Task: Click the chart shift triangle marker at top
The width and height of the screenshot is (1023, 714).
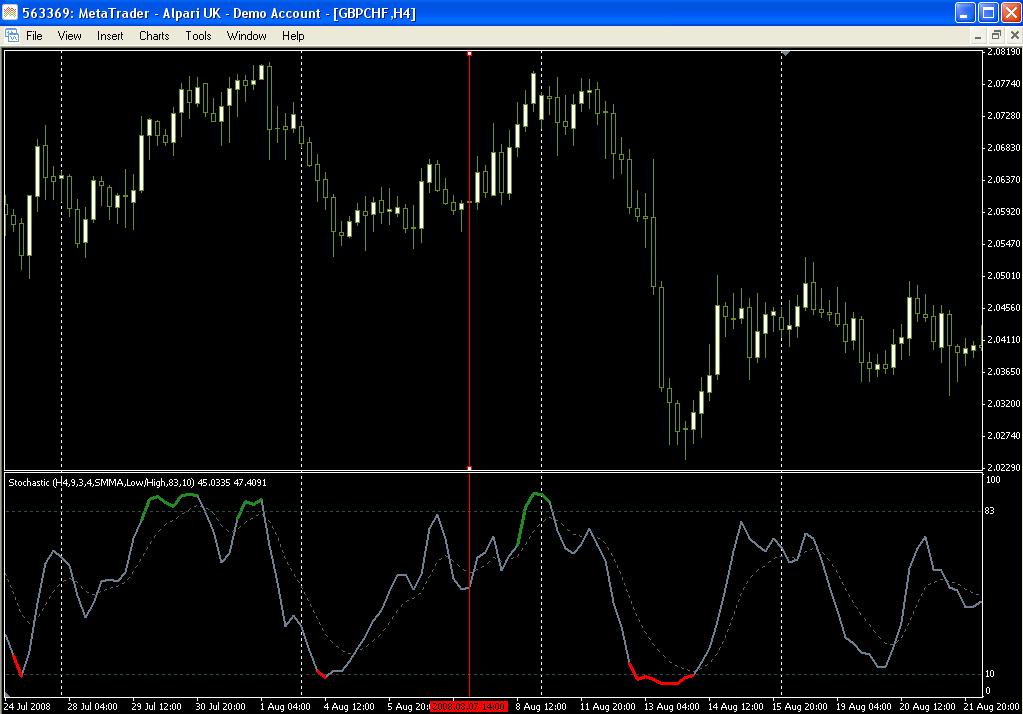Action: point(786,52)
